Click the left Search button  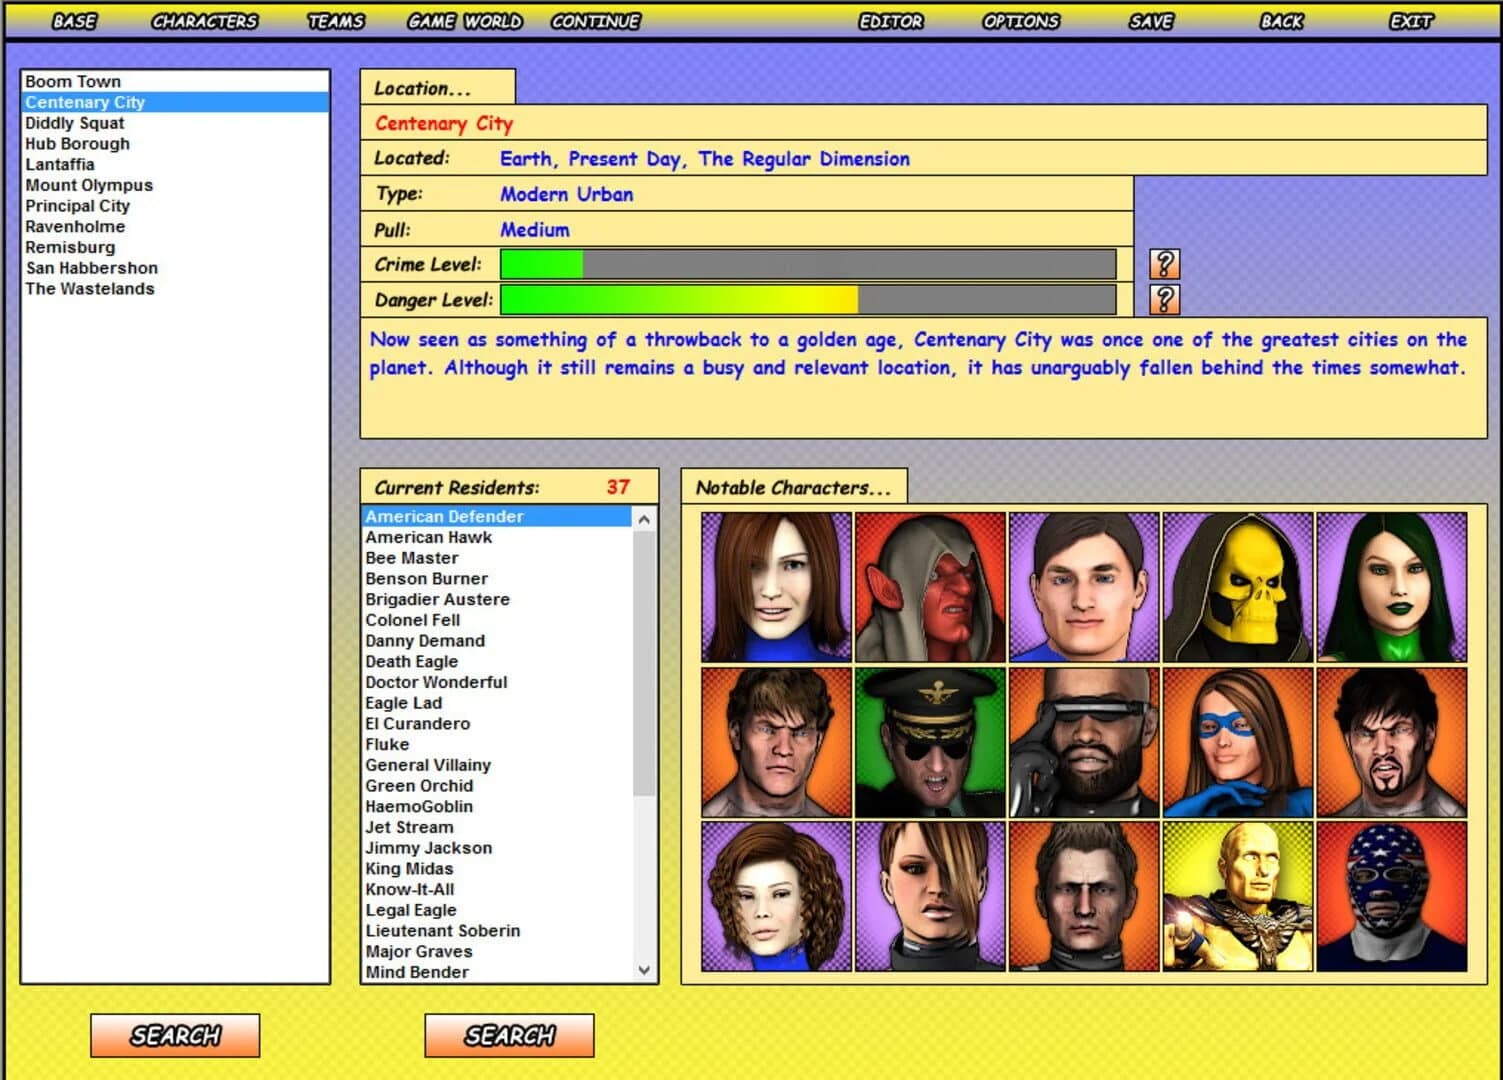point(175,1035)
